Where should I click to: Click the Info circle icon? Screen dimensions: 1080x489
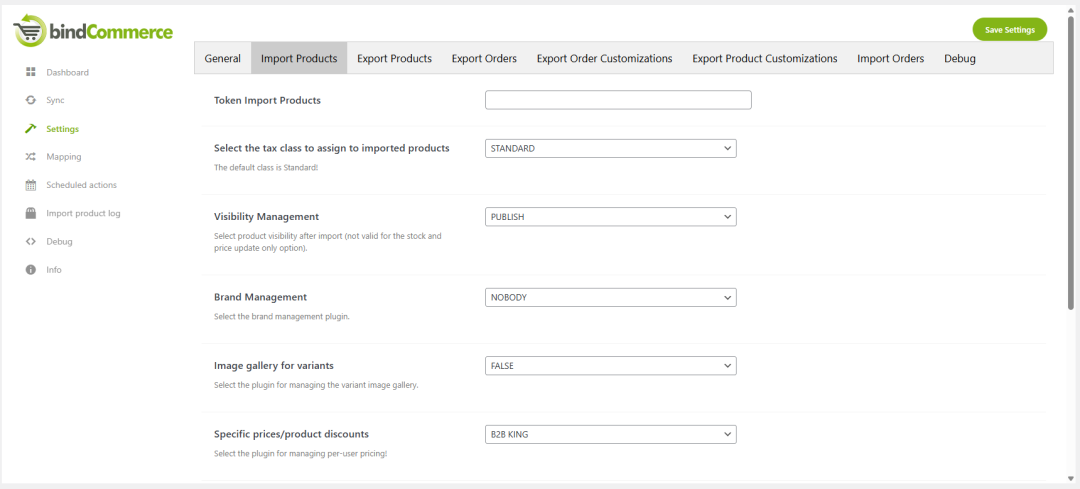tap(30, 270)
